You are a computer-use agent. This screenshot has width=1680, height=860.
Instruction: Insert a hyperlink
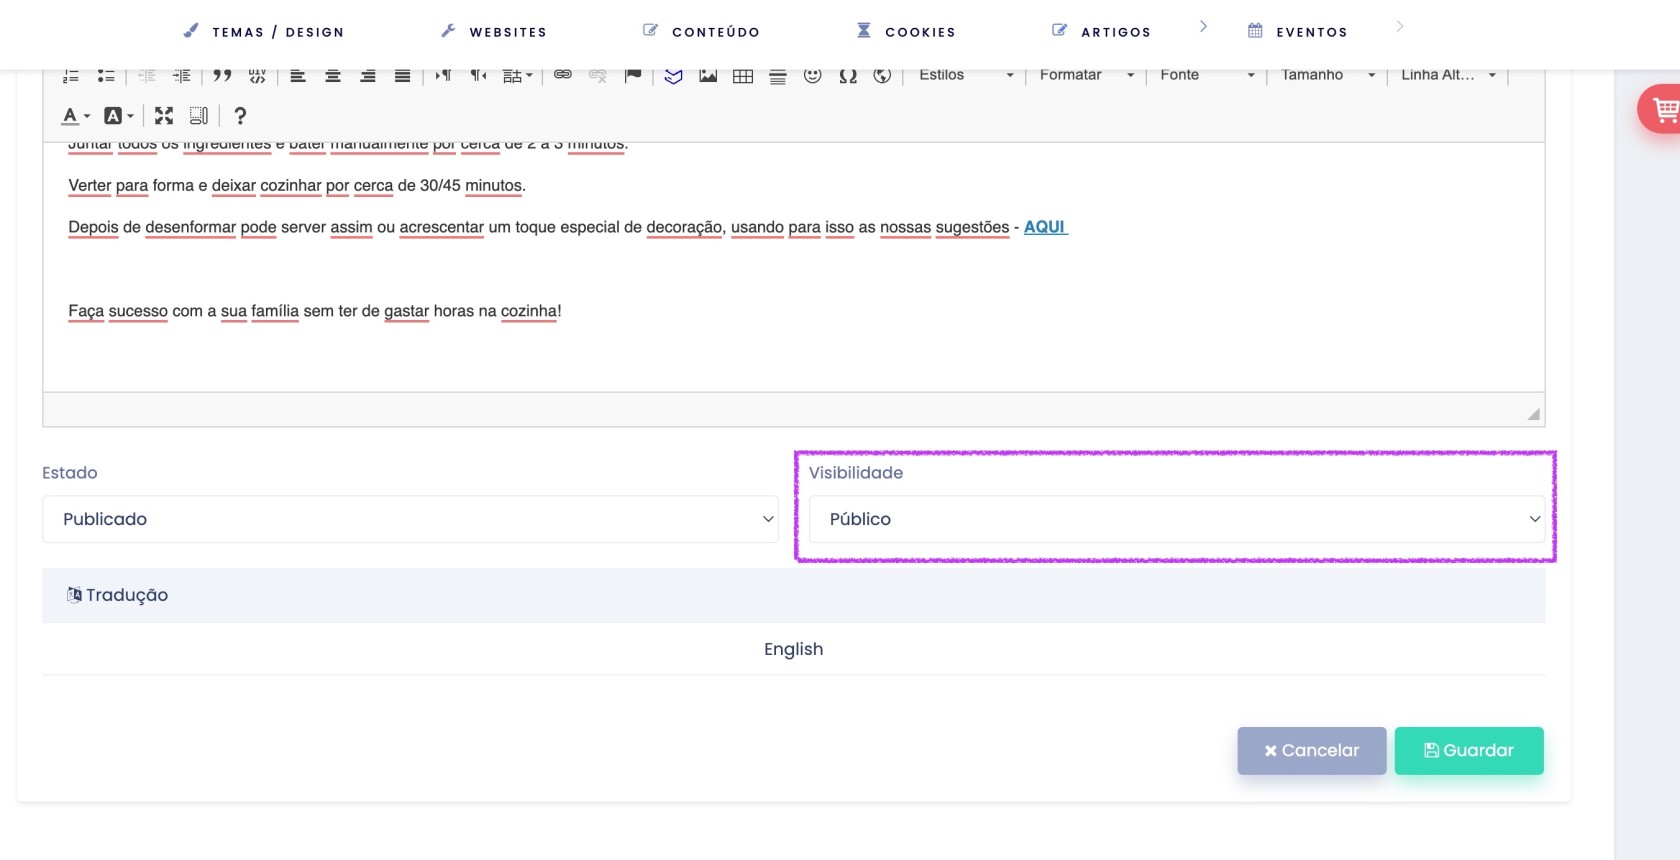tap(563, 75)
